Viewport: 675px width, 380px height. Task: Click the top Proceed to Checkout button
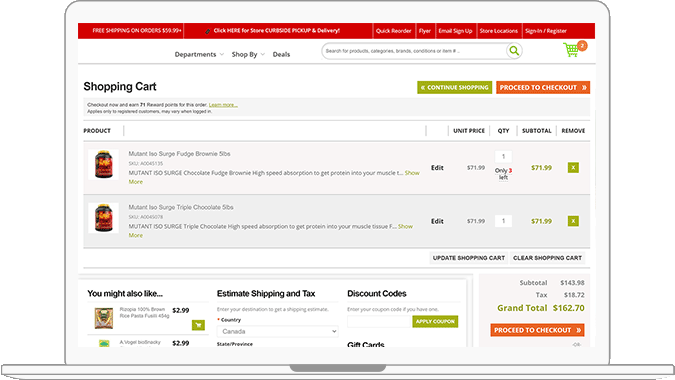point(543,87)
